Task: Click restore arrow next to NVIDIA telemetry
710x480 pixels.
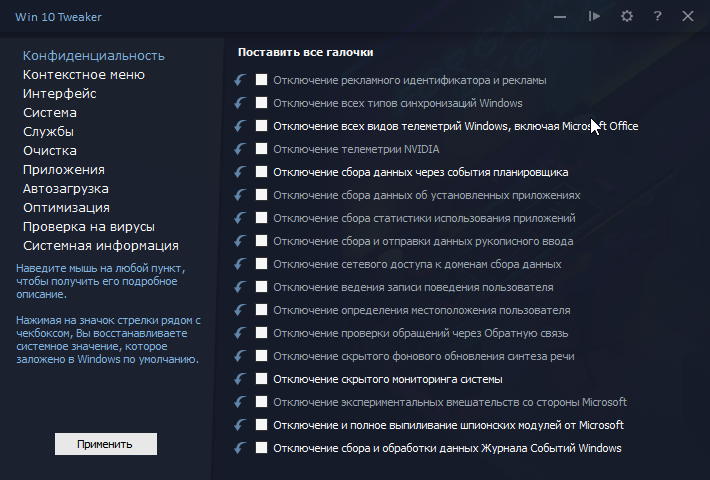Action: 240,149
